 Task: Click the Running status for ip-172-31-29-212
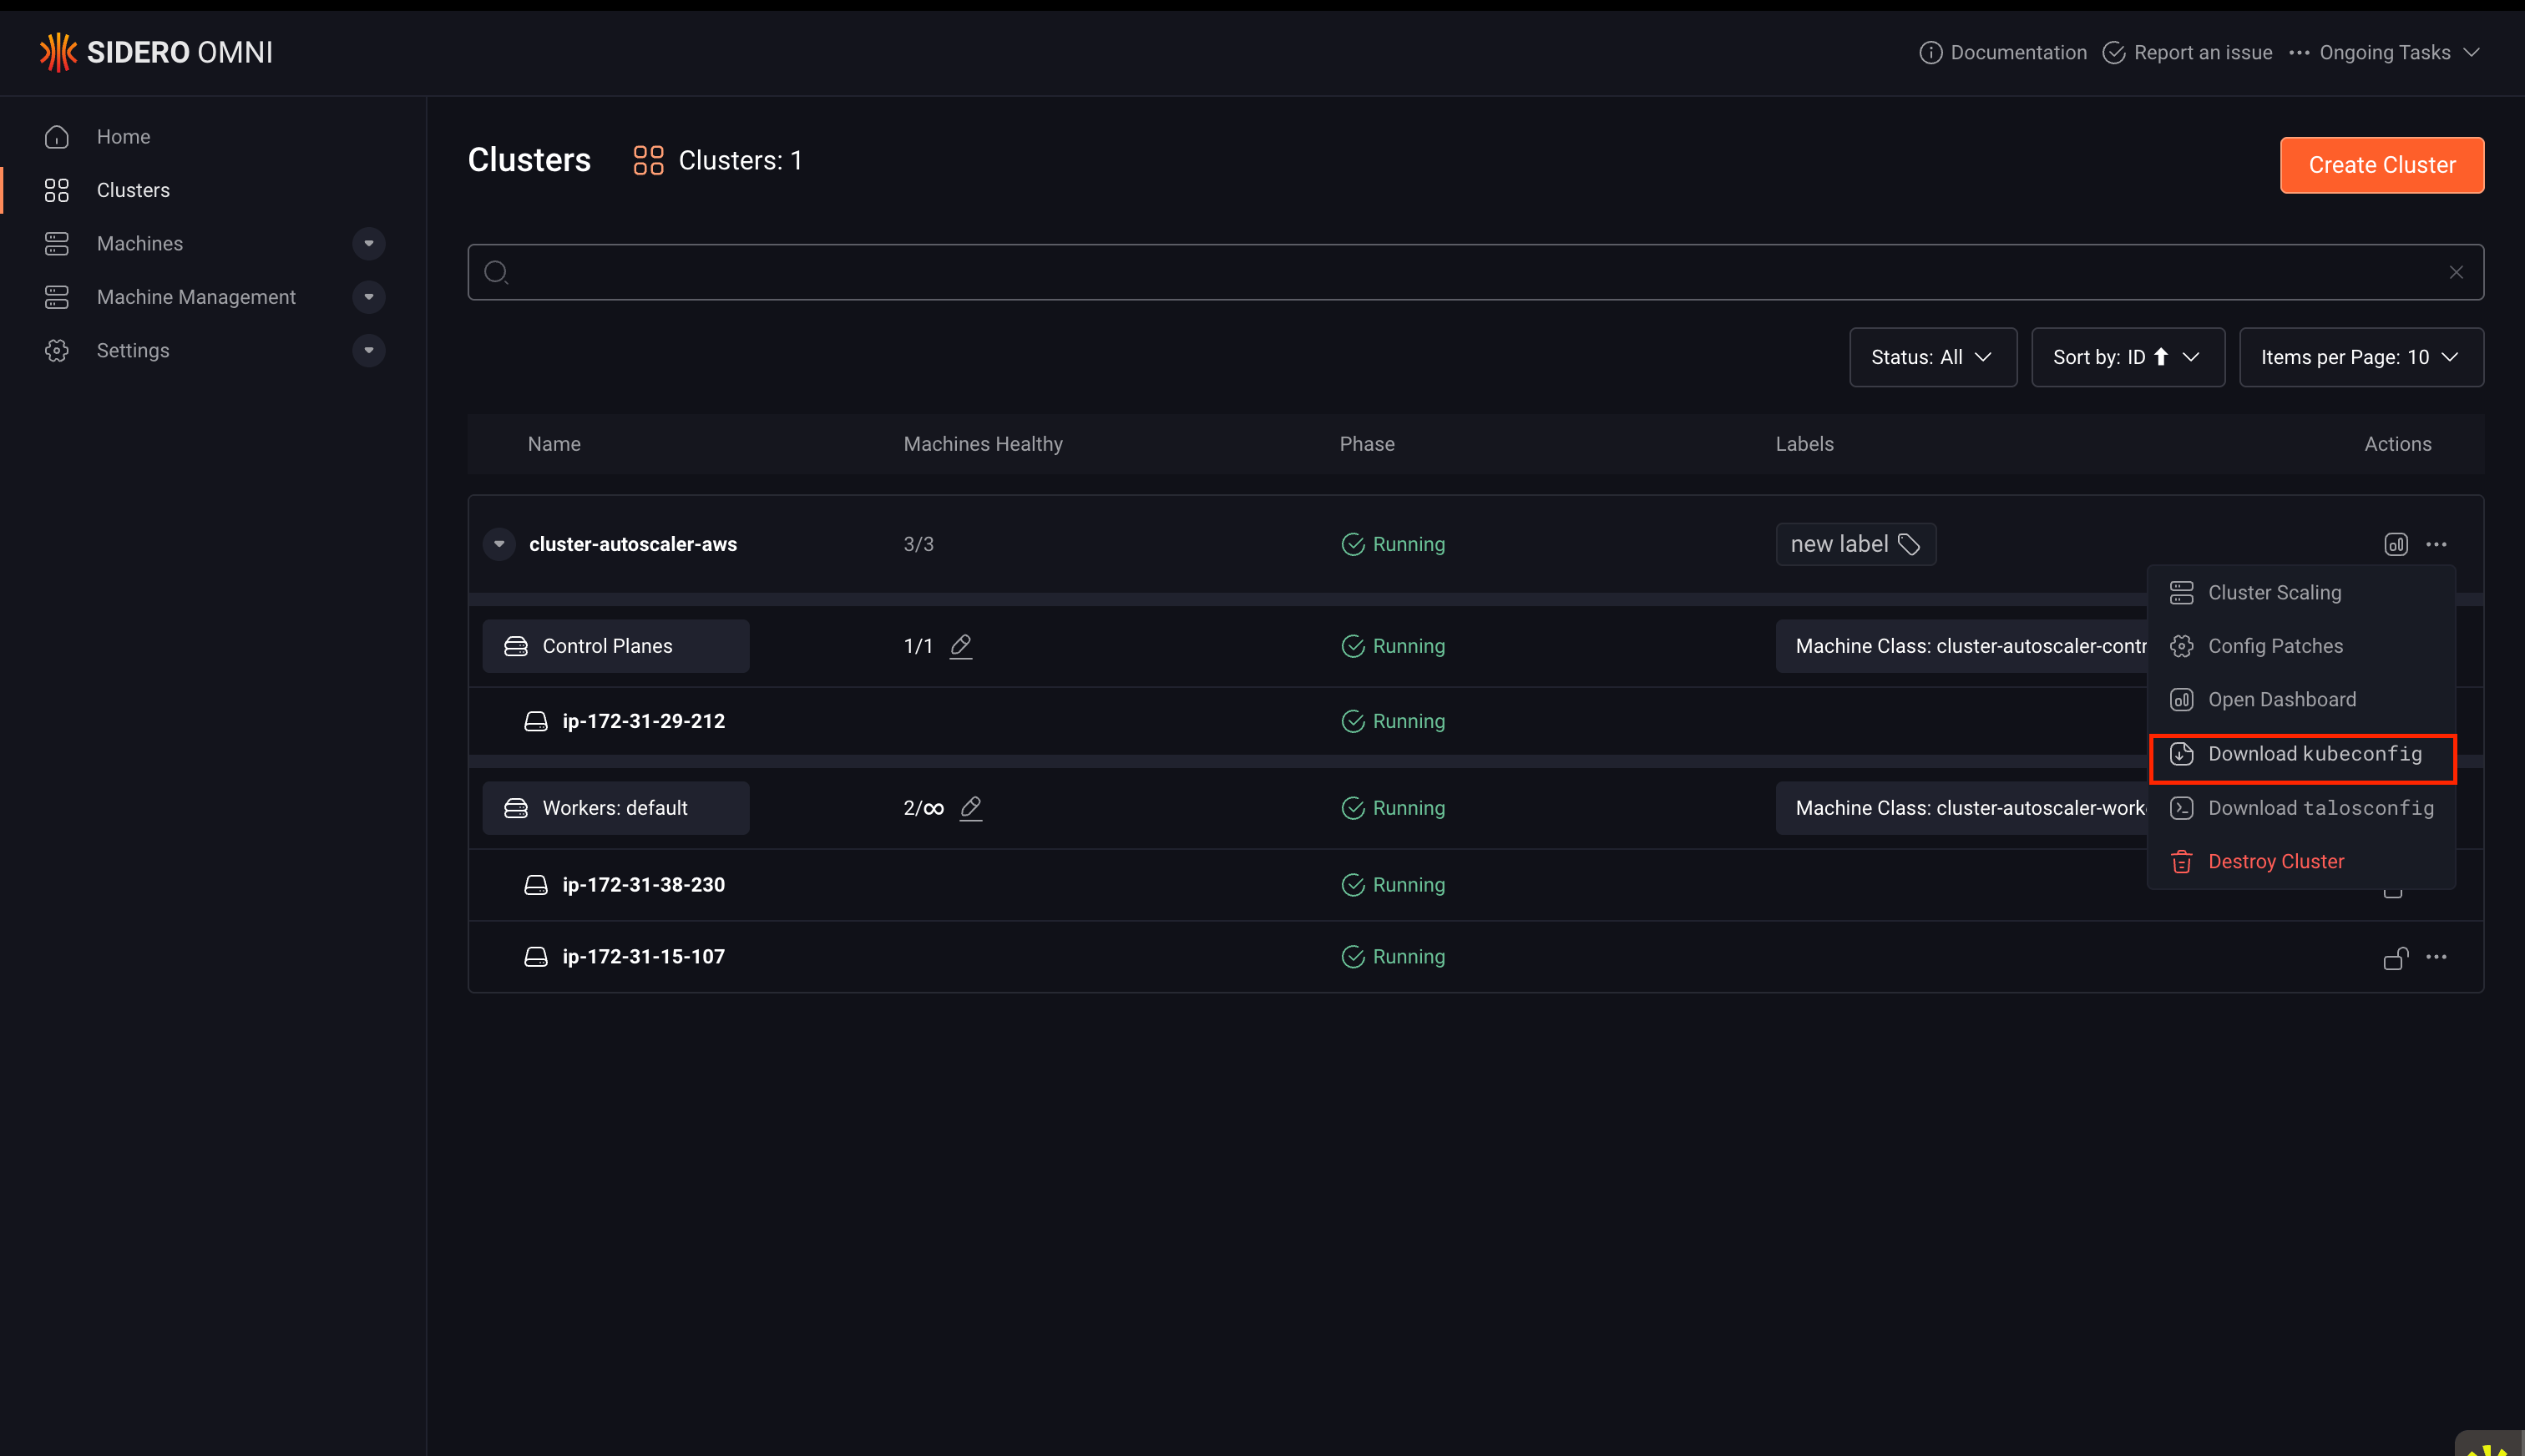1393,721
